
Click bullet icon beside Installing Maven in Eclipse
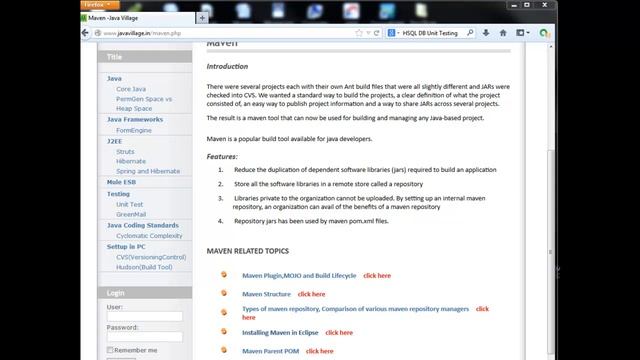point(224,331)
